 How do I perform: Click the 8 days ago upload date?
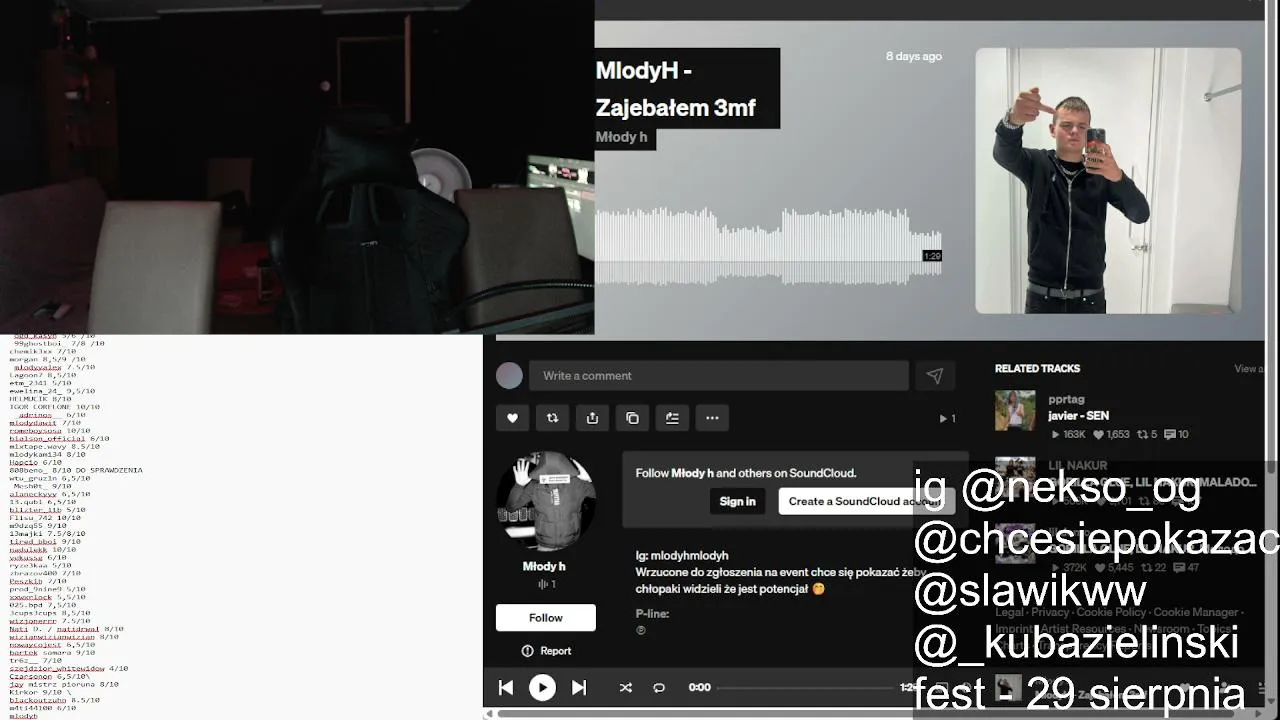tap(914, 56)
